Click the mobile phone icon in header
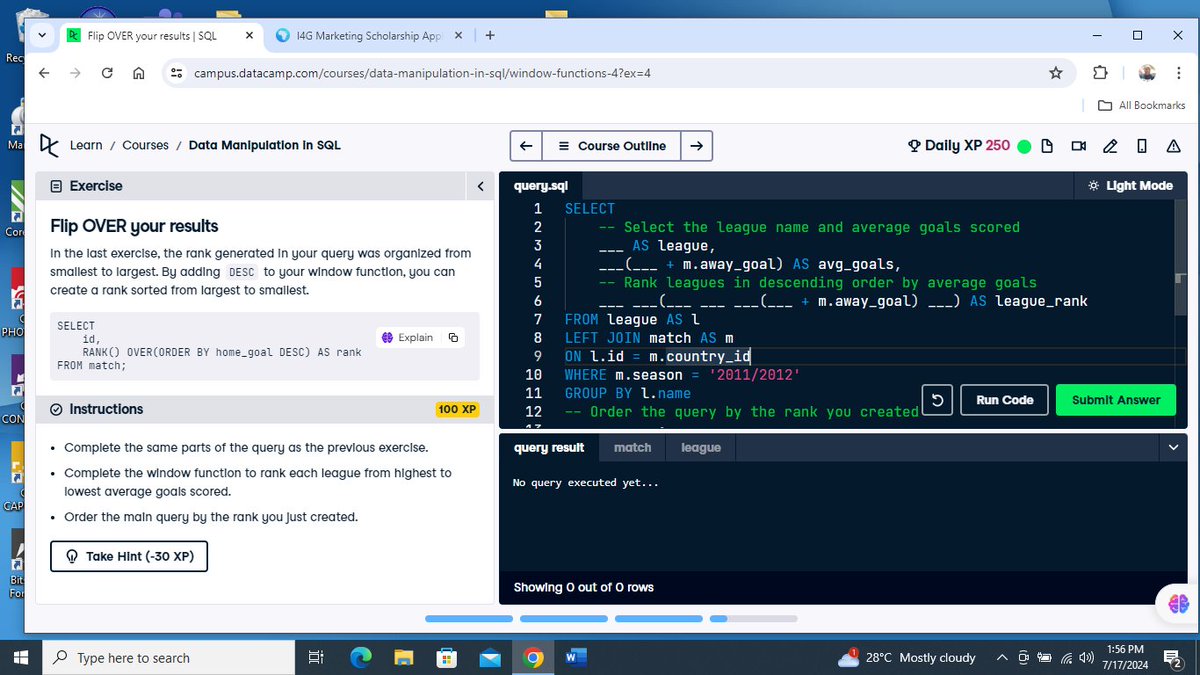The height and width of the screenshot is (675, 1200). coord(1141,146)
